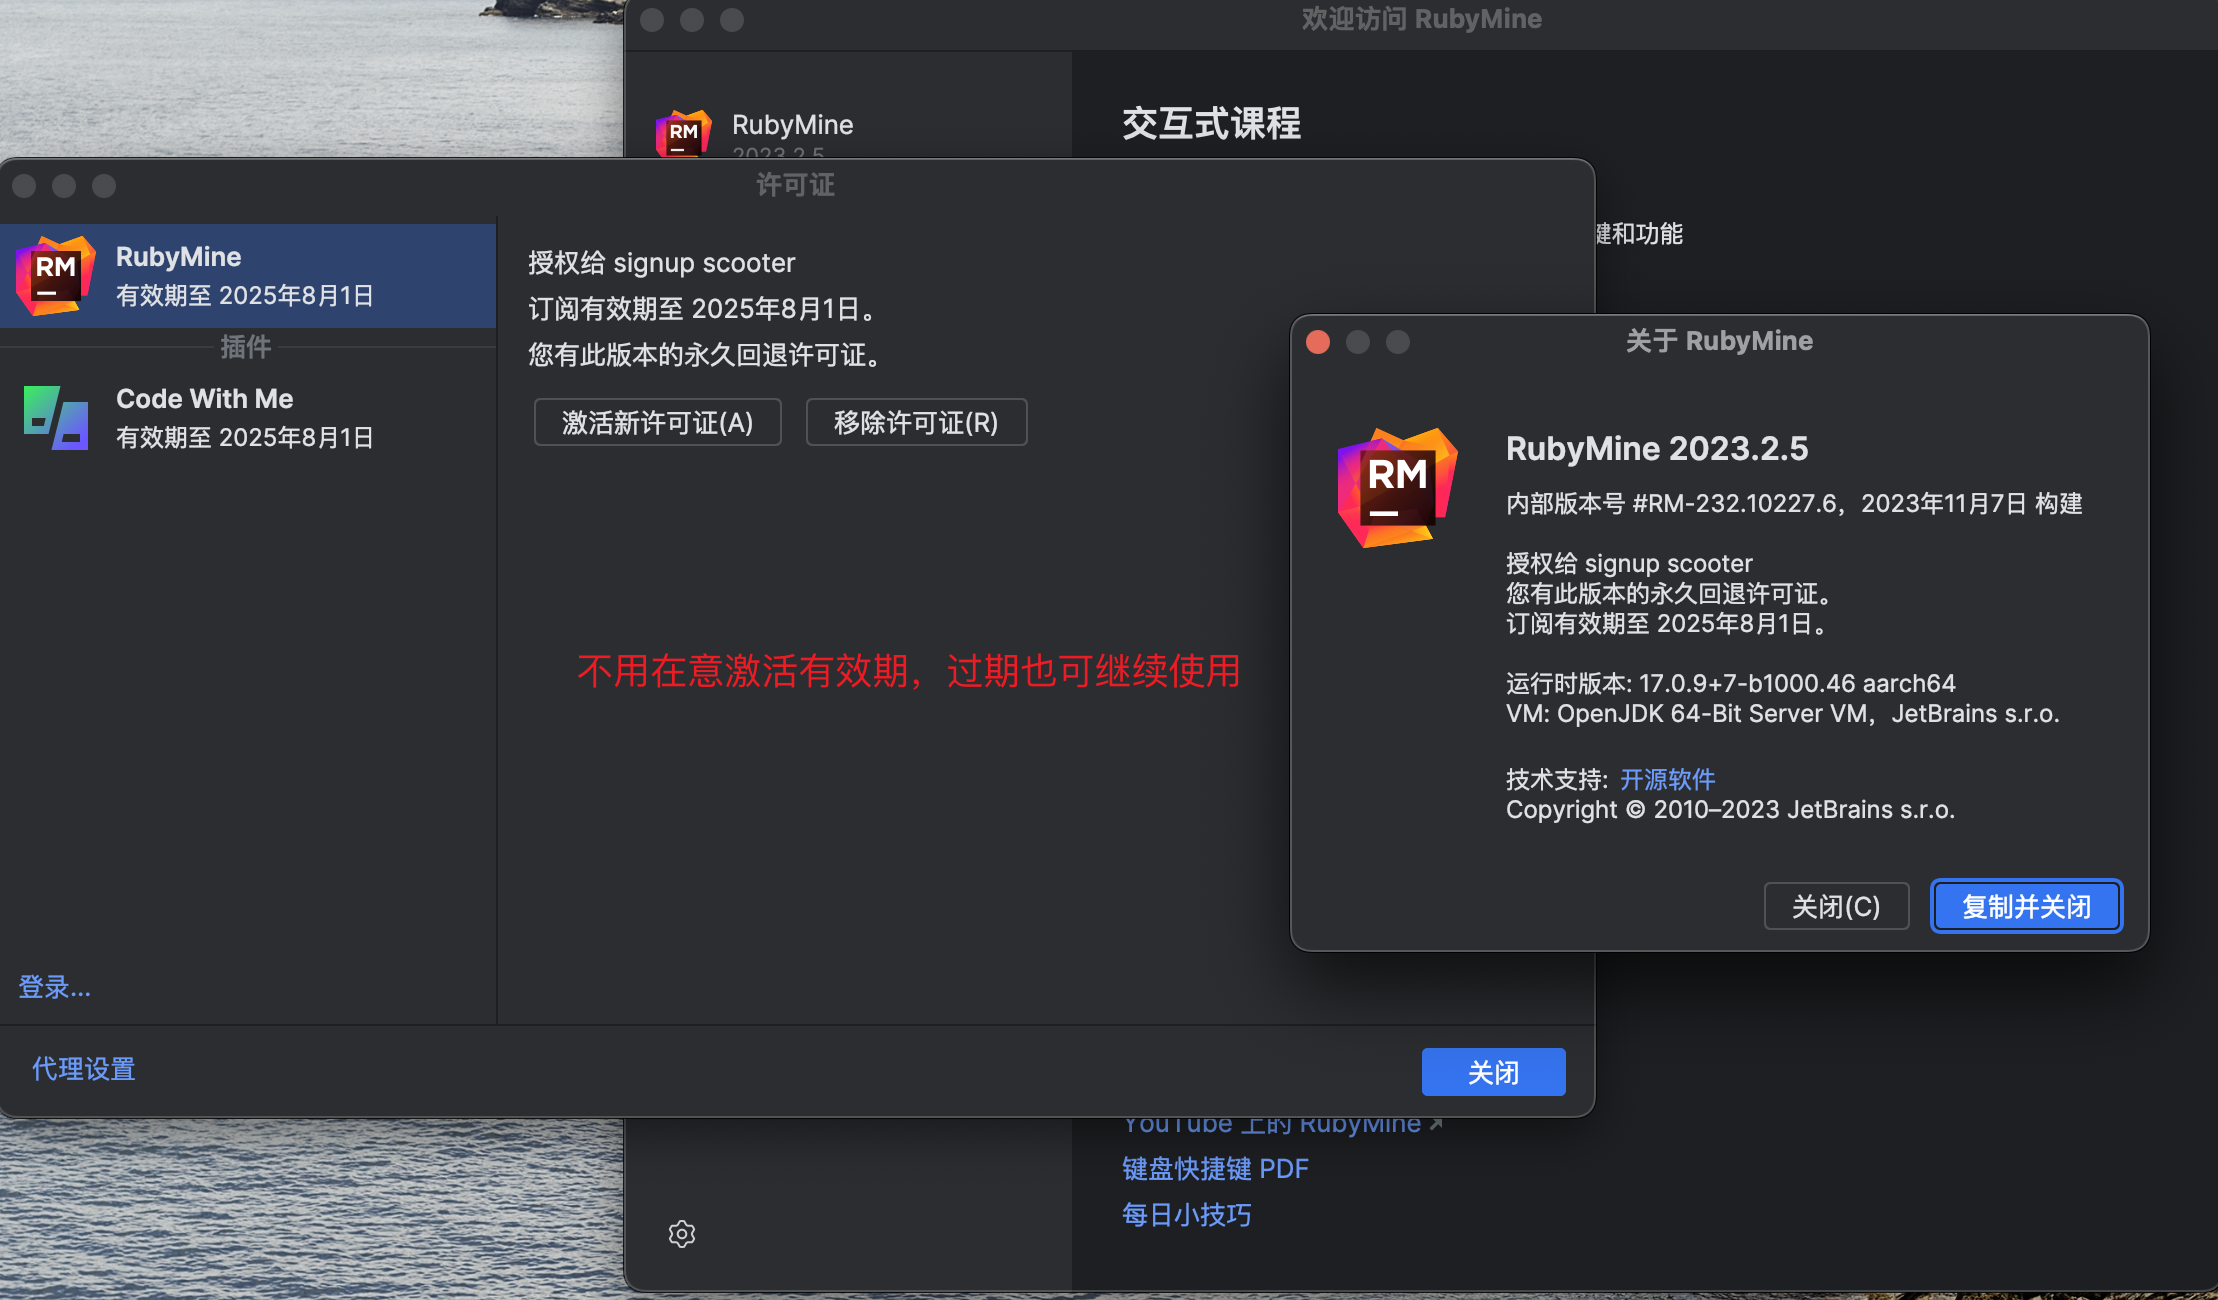Viewport: 2218px width, 1300px height.
Task: Click the 交互式课程 heading in the welcome window
Action: 1211,124
